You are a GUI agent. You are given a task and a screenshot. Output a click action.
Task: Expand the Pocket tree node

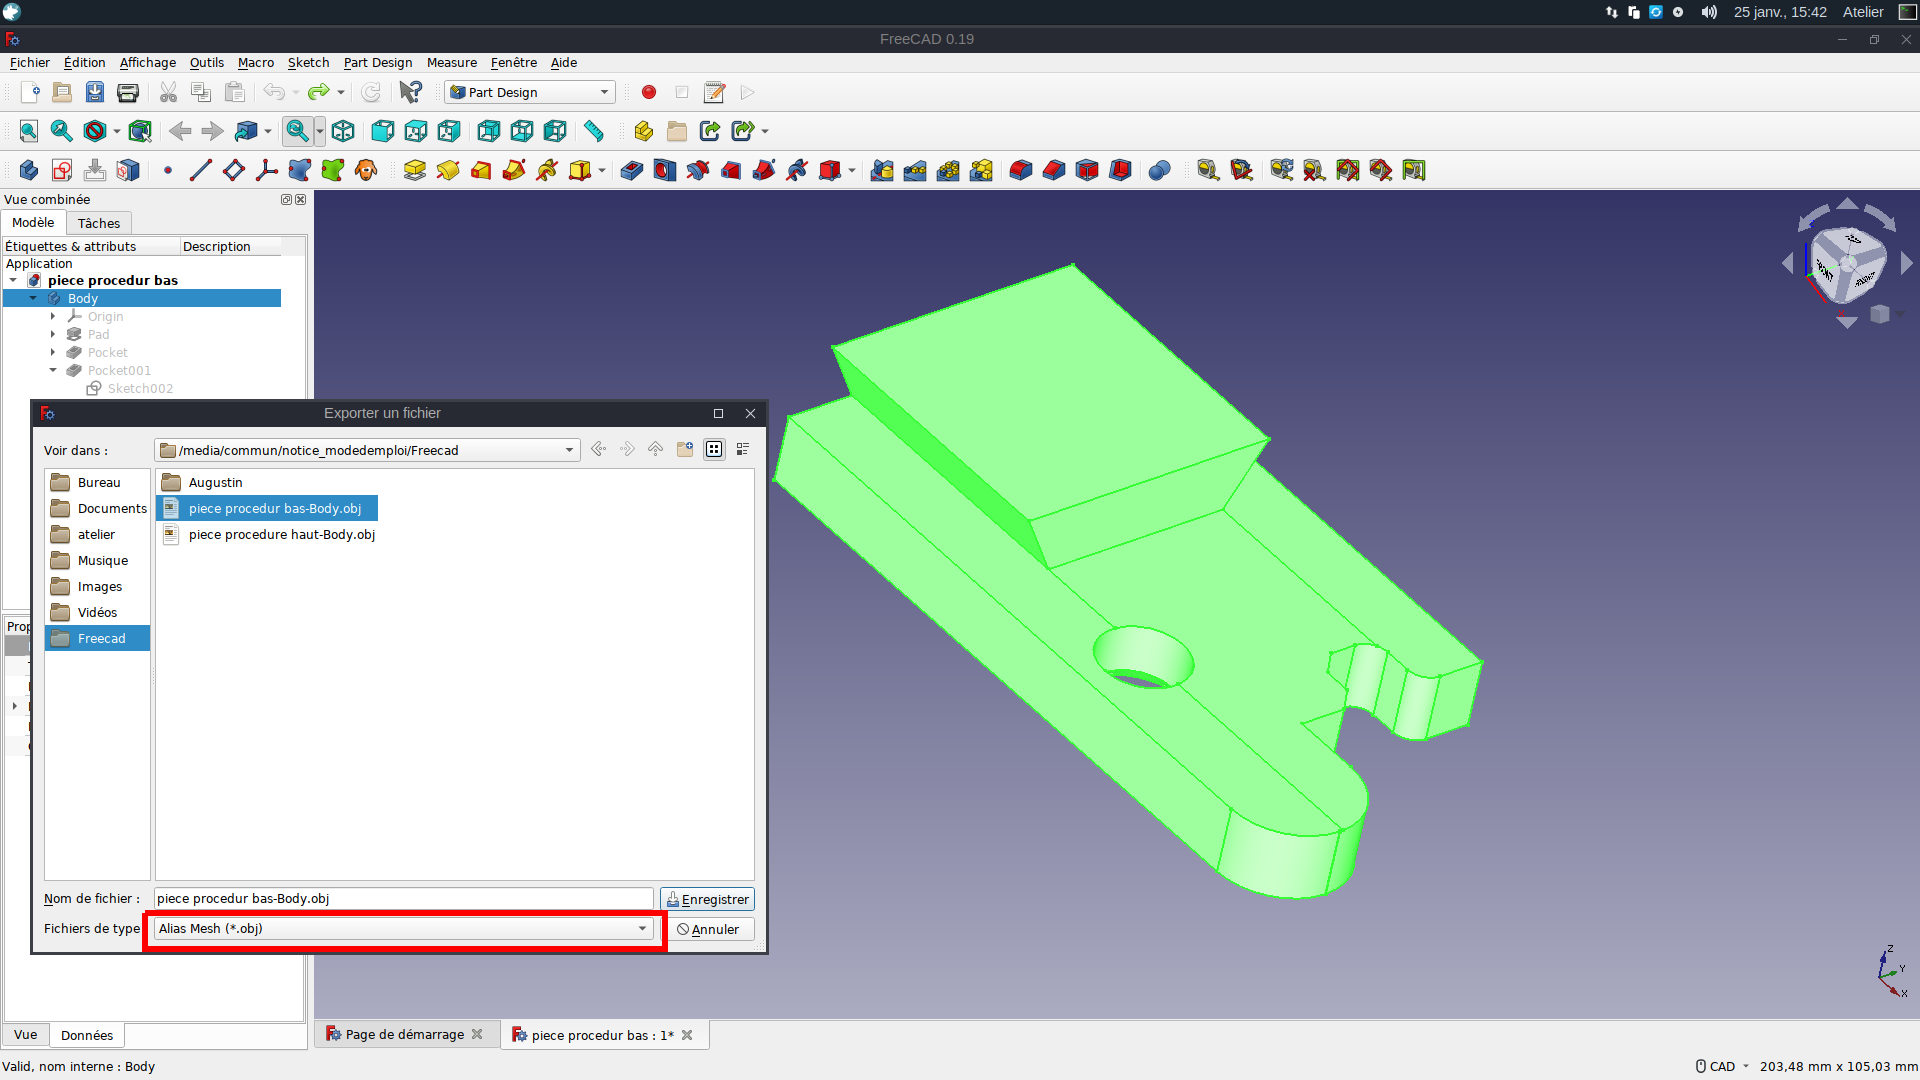53,352
